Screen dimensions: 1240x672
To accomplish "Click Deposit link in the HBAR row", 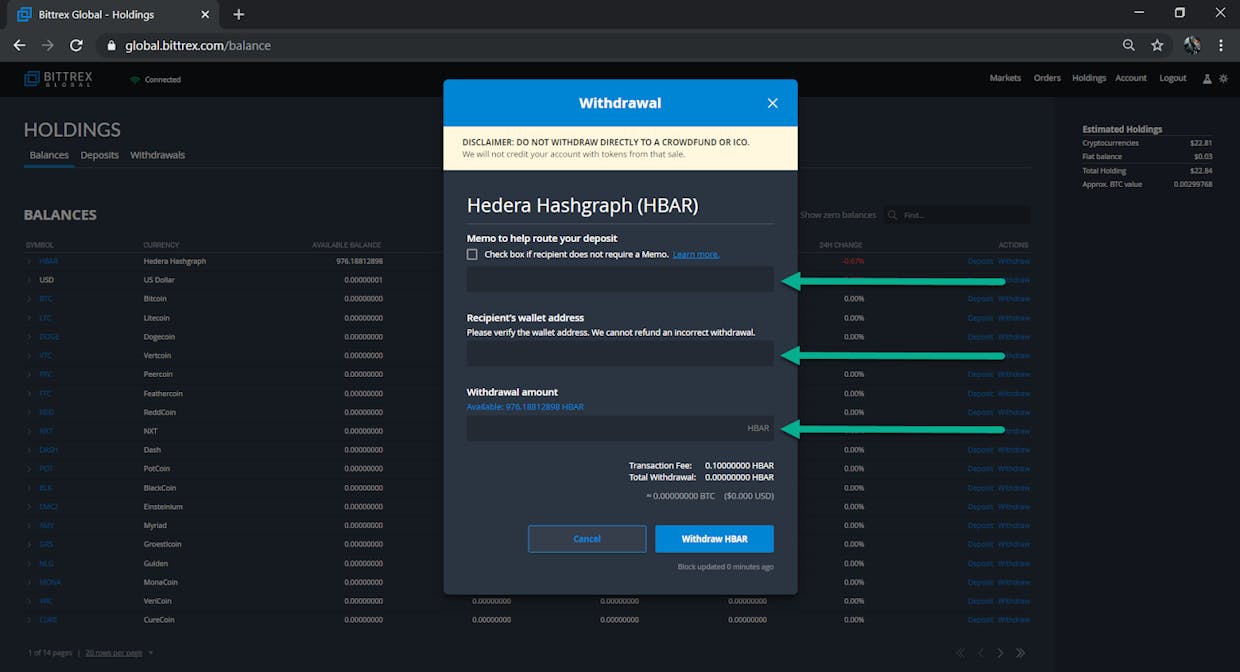I will [x=980, y=261].
